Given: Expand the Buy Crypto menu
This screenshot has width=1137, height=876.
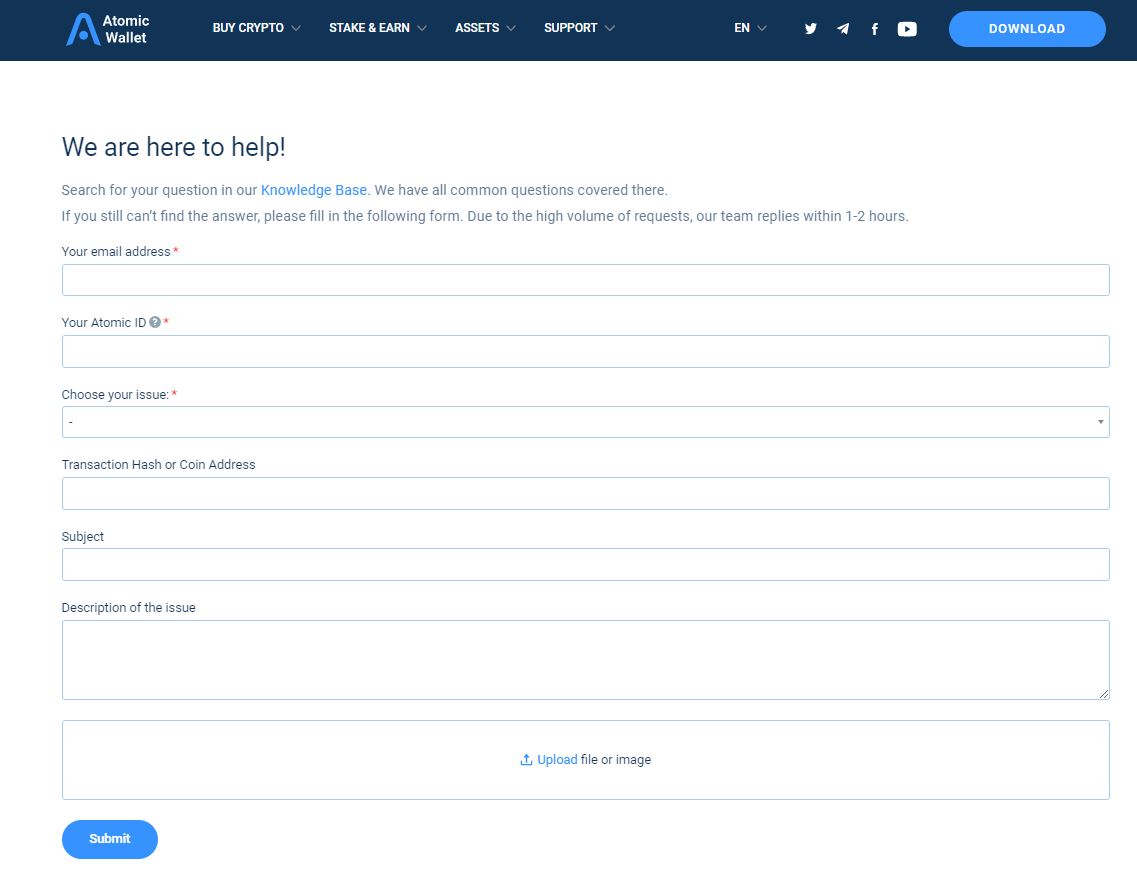Looking at the screenshot, I should [x=256, y=28].
